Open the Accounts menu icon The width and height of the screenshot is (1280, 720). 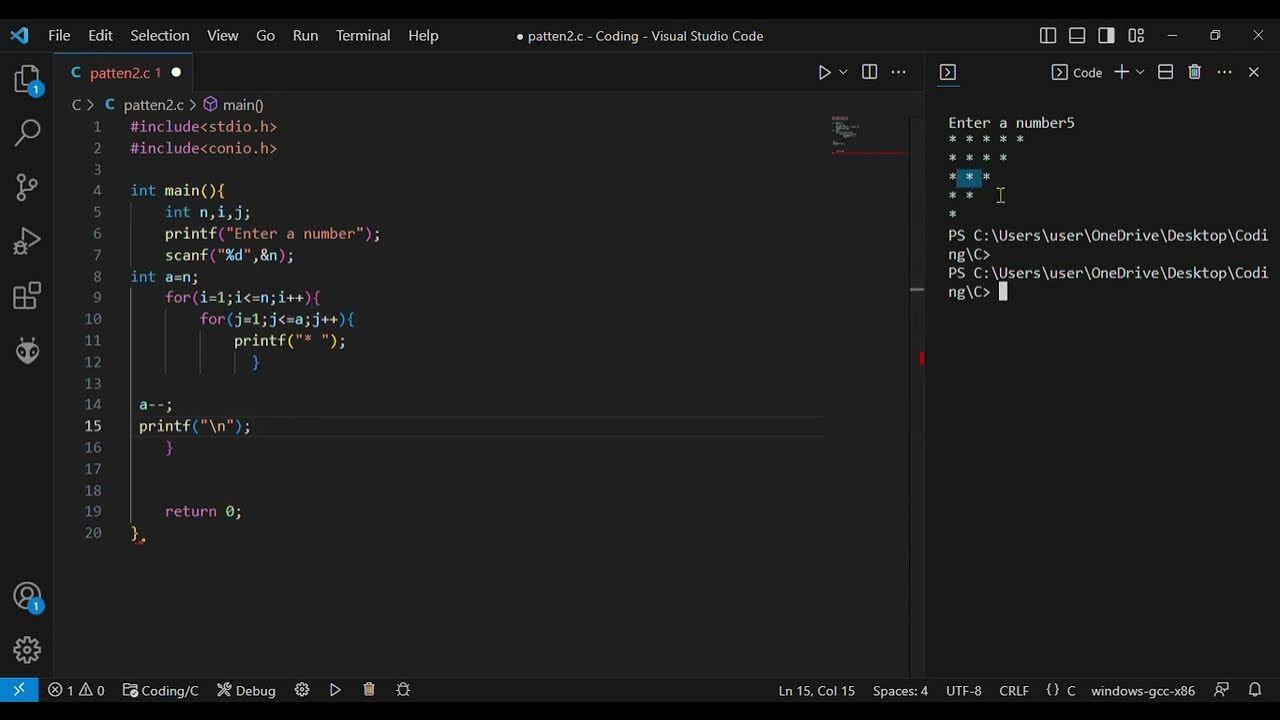click(x=27, y=597)
